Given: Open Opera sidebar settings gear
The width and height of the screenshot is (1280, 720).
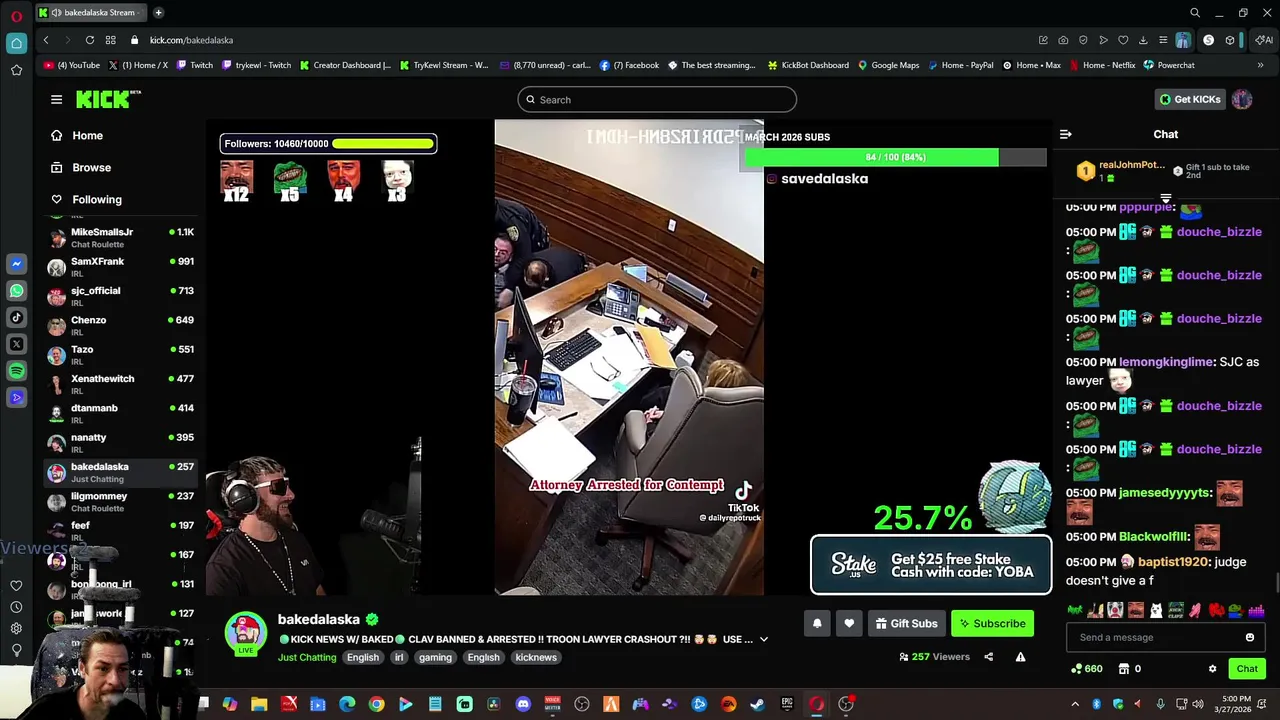Looking at the screenshot, I should (x=16, y=628).
